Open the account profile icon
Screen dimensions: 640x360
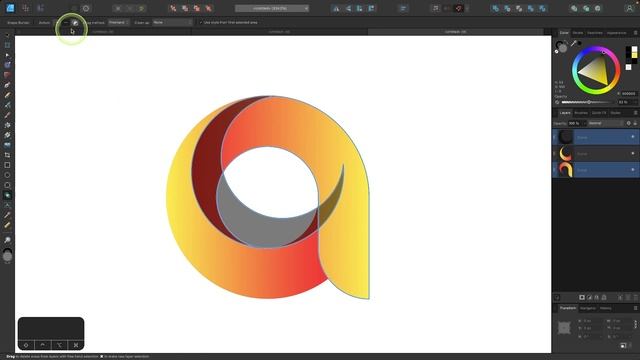click(x=629, y=8)
